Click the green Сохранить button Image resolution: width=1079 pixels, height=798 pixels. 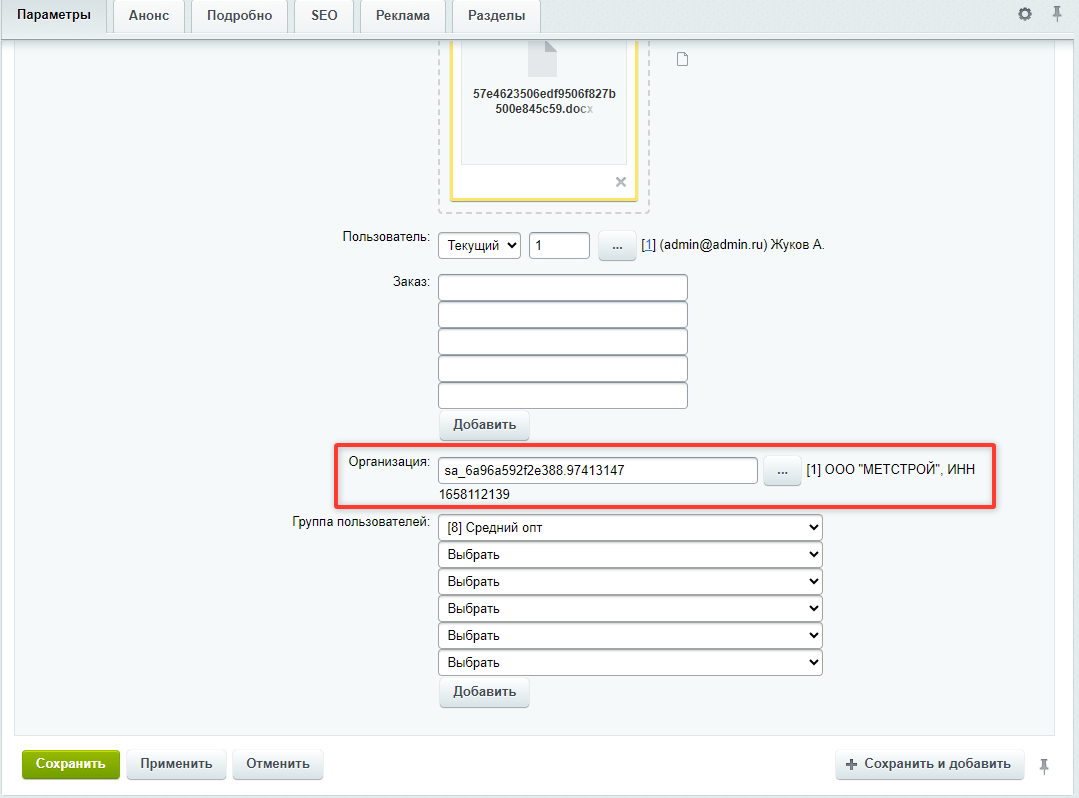tap(71, 764)
